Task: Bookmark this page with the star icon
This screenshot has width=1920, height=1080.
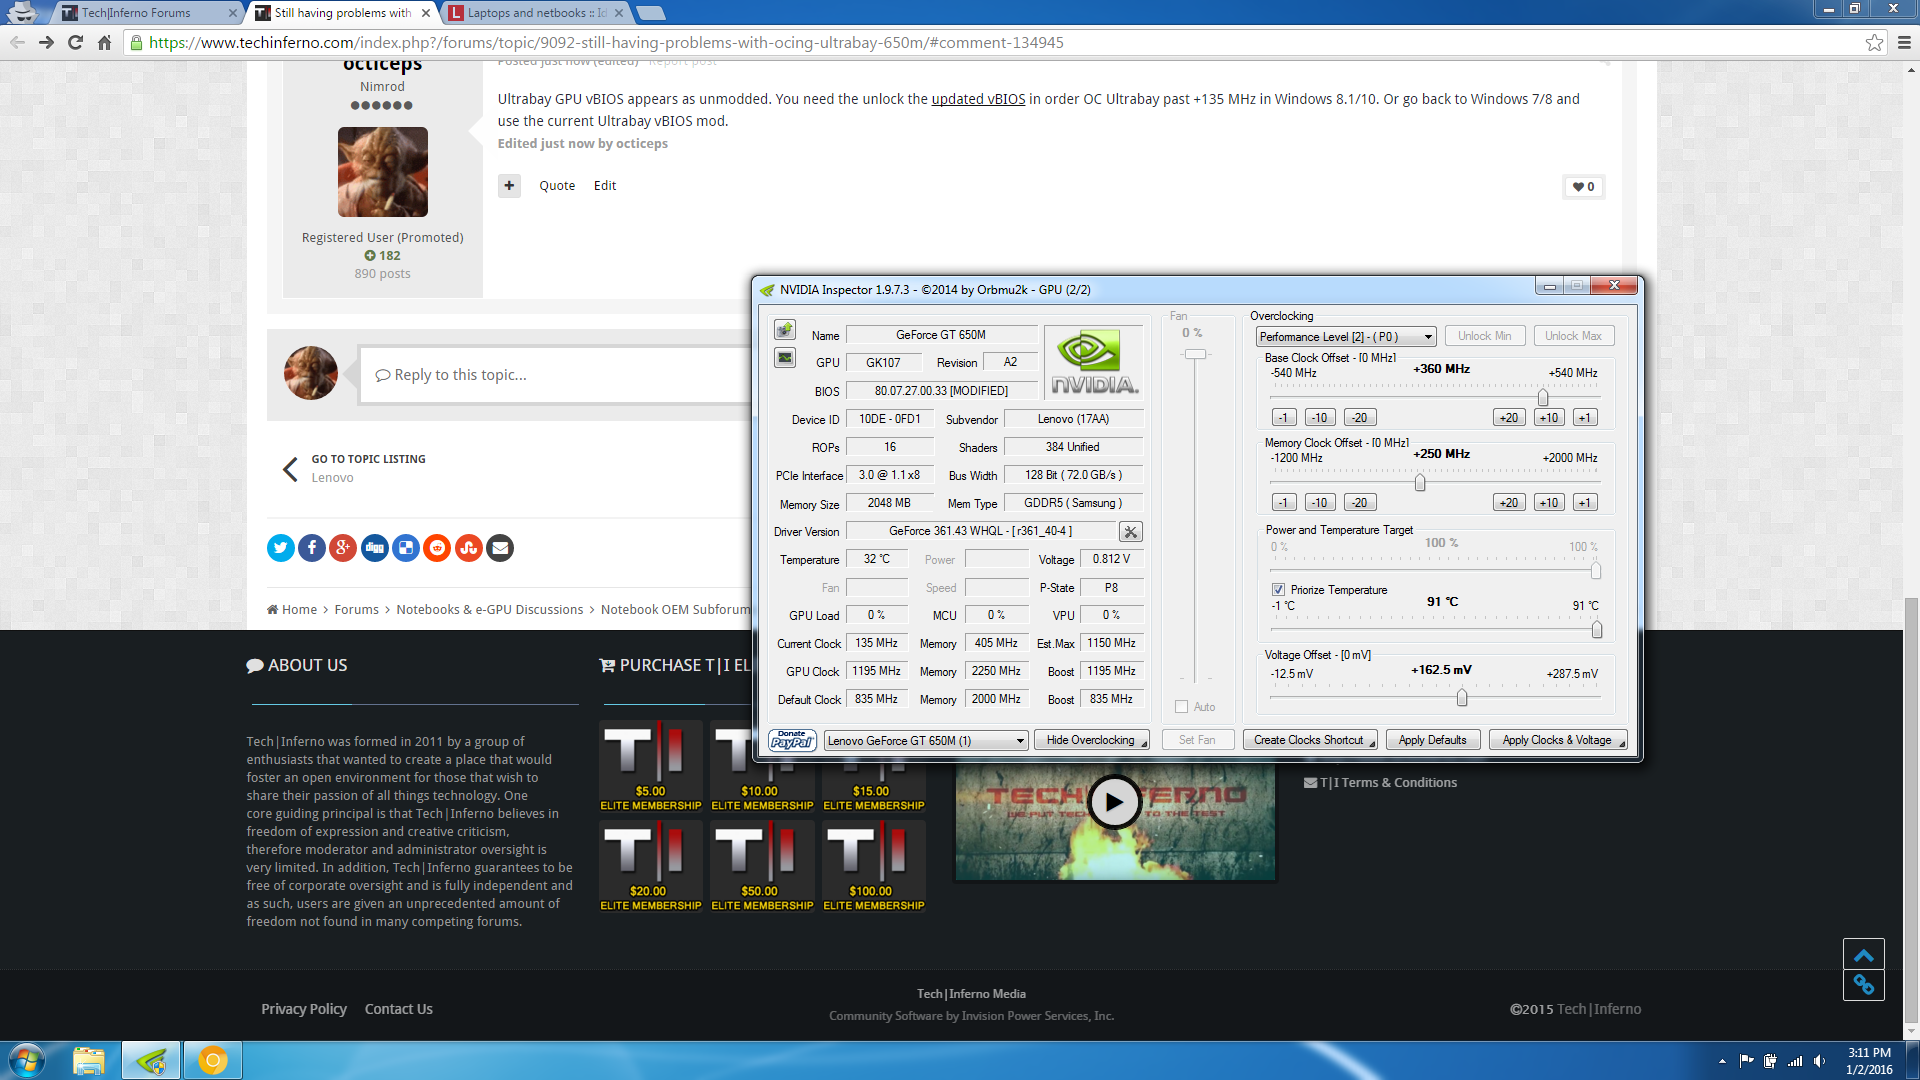Action: tap(1874, 42)
